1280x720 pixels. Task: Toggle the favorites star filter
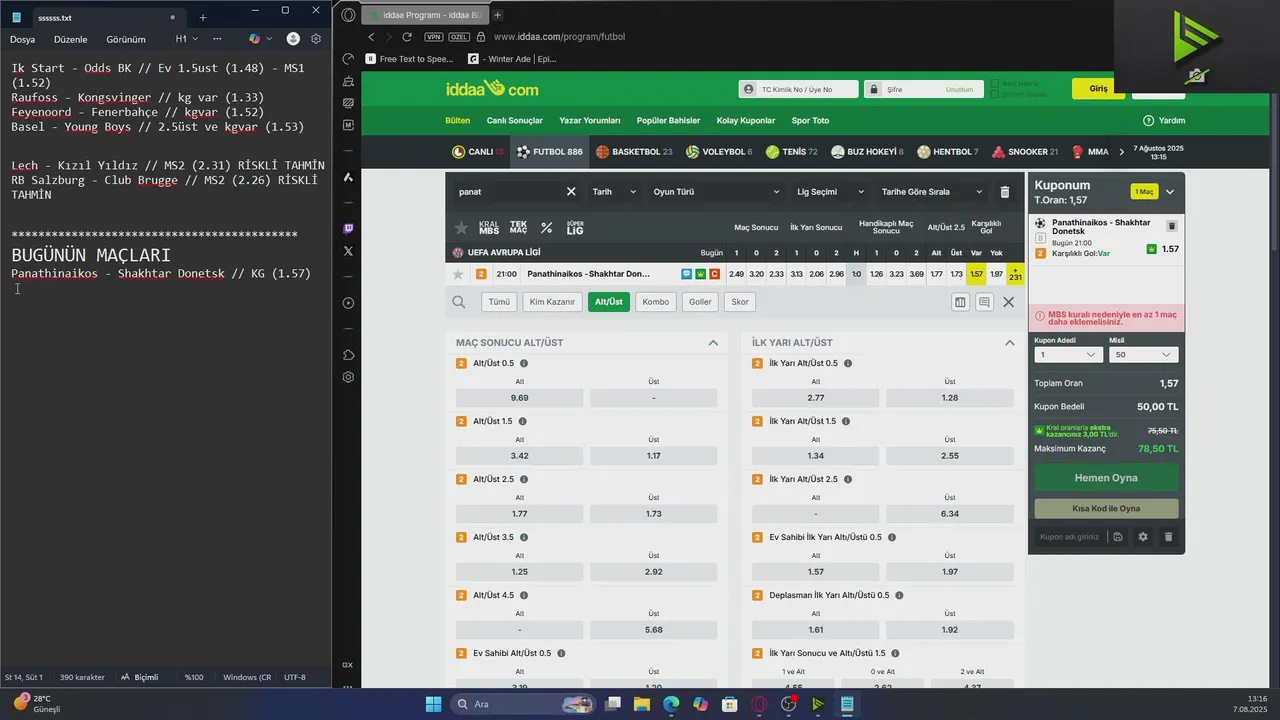click(461, 228)
